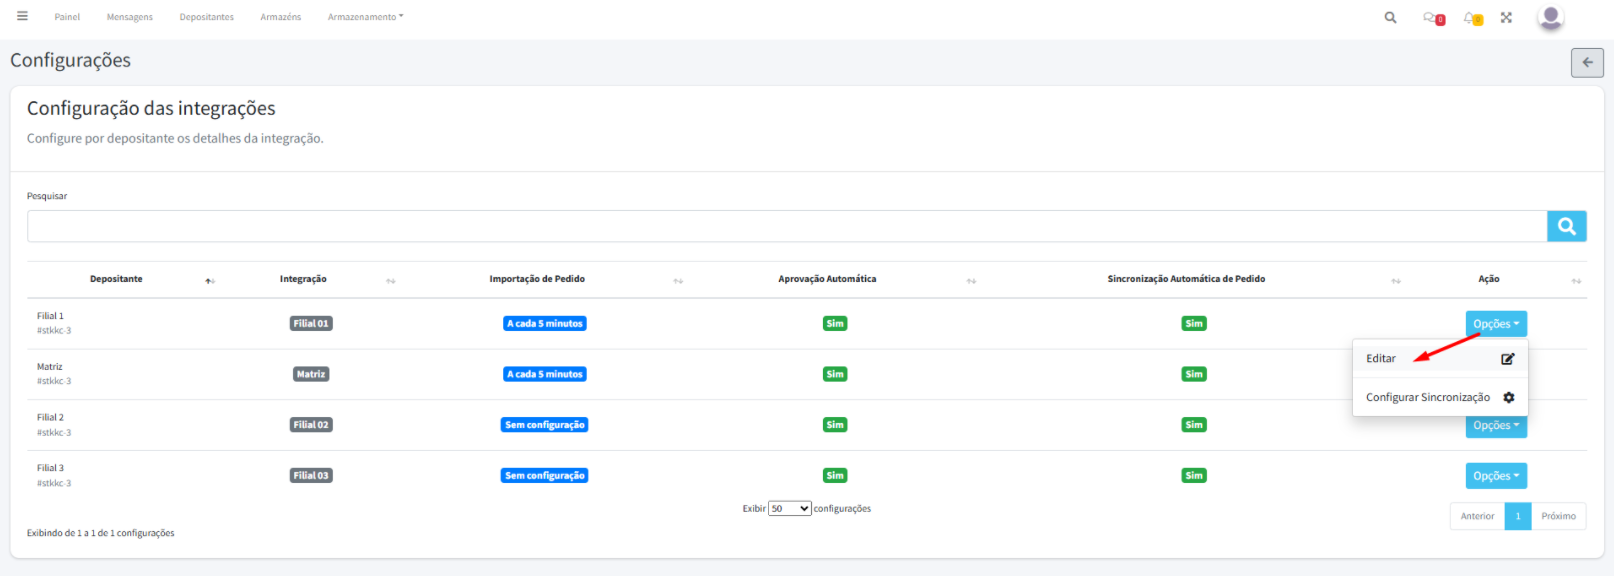Sort table by Depositante column

point(210,280)
